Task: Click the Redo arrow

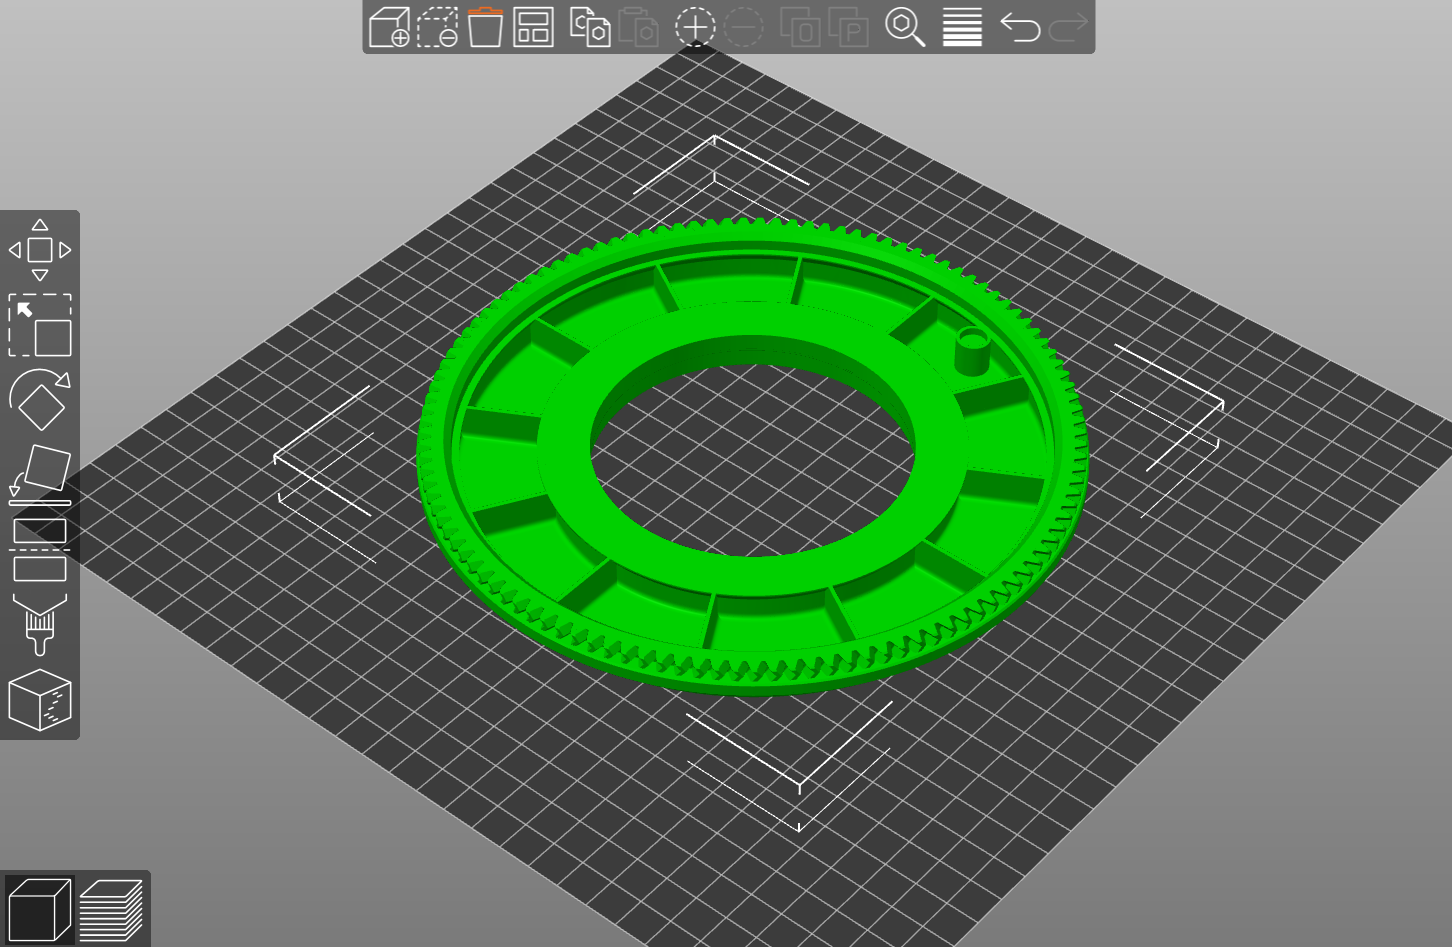Action: pyautogui.click(x=1068, y=27)
